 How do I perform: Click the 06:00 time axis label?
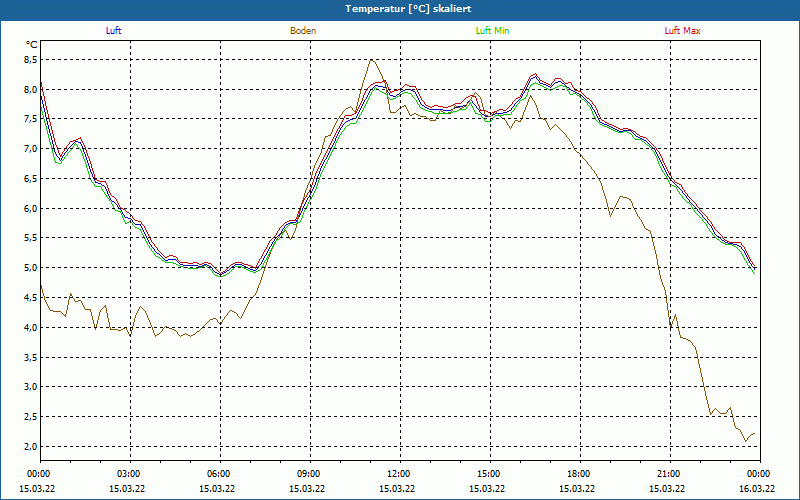click(x=220, y=474)
